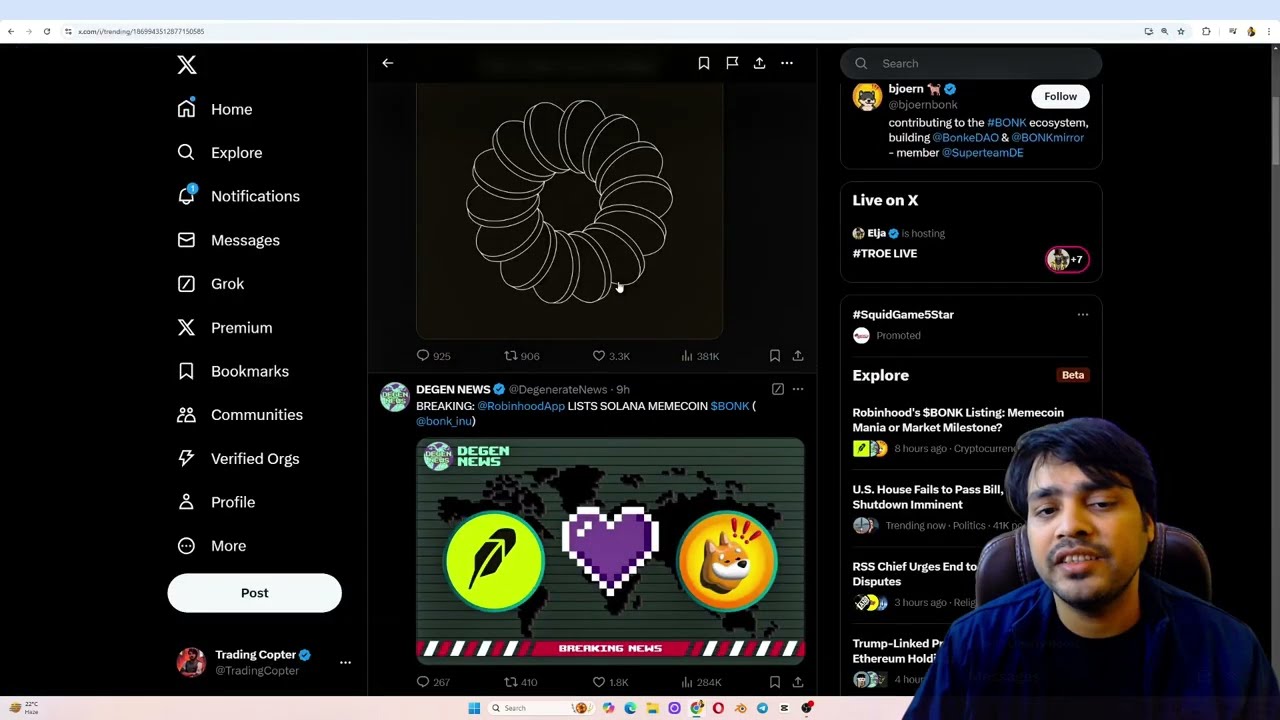The image size is (1280, 720).
Task: Open the DEGEN NEWS breaking news image
Action: (x=610, y=551)
